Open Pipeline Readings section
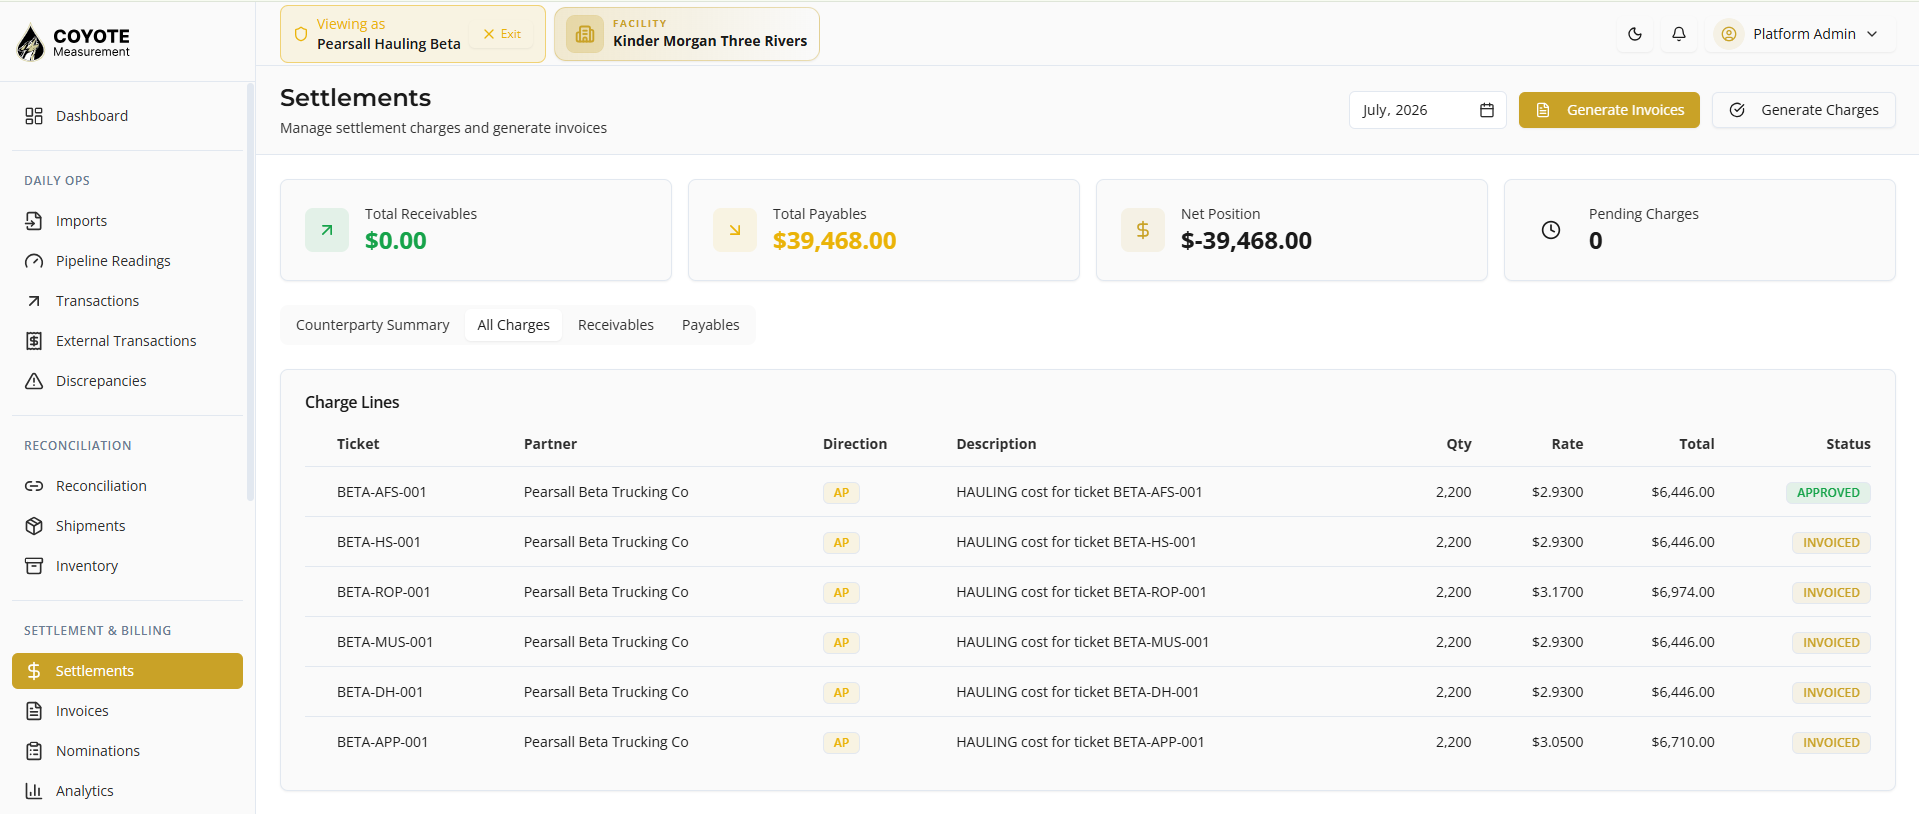This screenshot has height=814, width=1919. coord(127,261)
